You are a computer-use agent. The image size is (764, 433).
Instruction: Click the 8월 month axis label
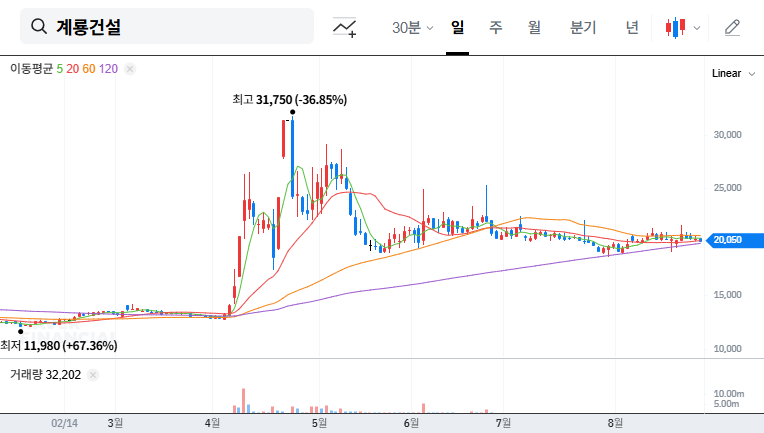click(x=615, y=423)
